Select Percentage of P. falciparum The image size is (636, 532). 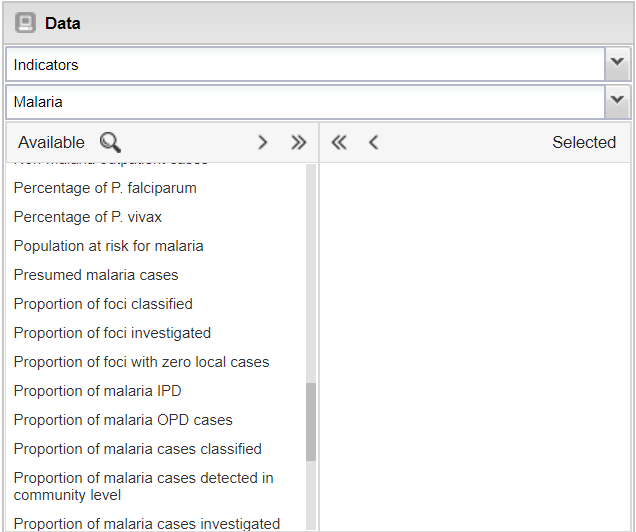(x=105, y=188)
